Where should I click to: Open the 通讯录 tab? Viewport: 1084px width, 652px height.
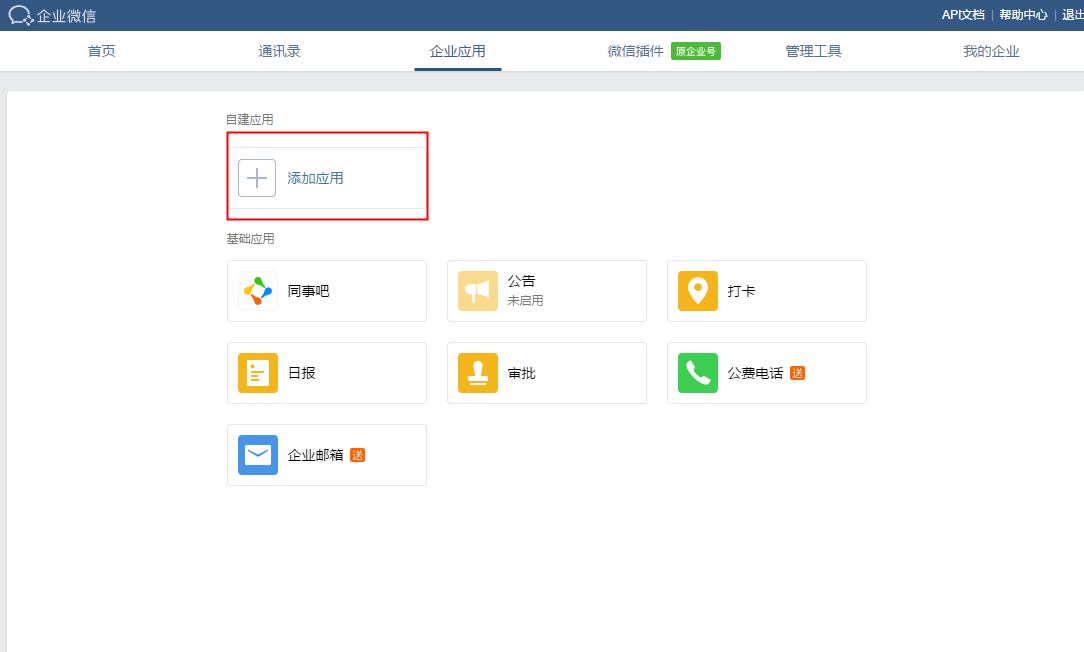point(279,51)
